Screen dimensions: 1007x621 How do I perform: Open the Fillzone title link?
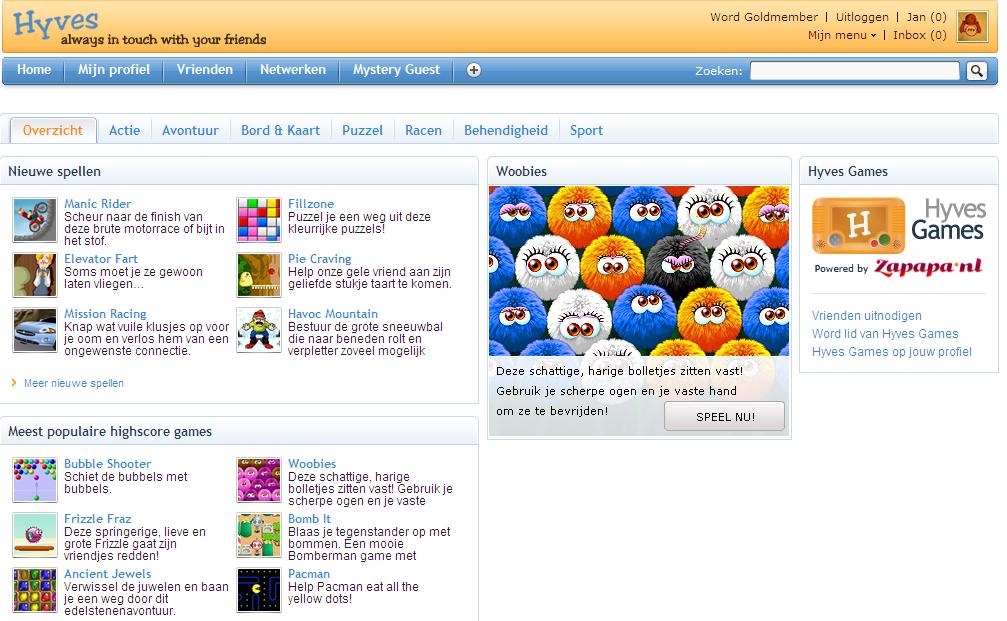311,204
